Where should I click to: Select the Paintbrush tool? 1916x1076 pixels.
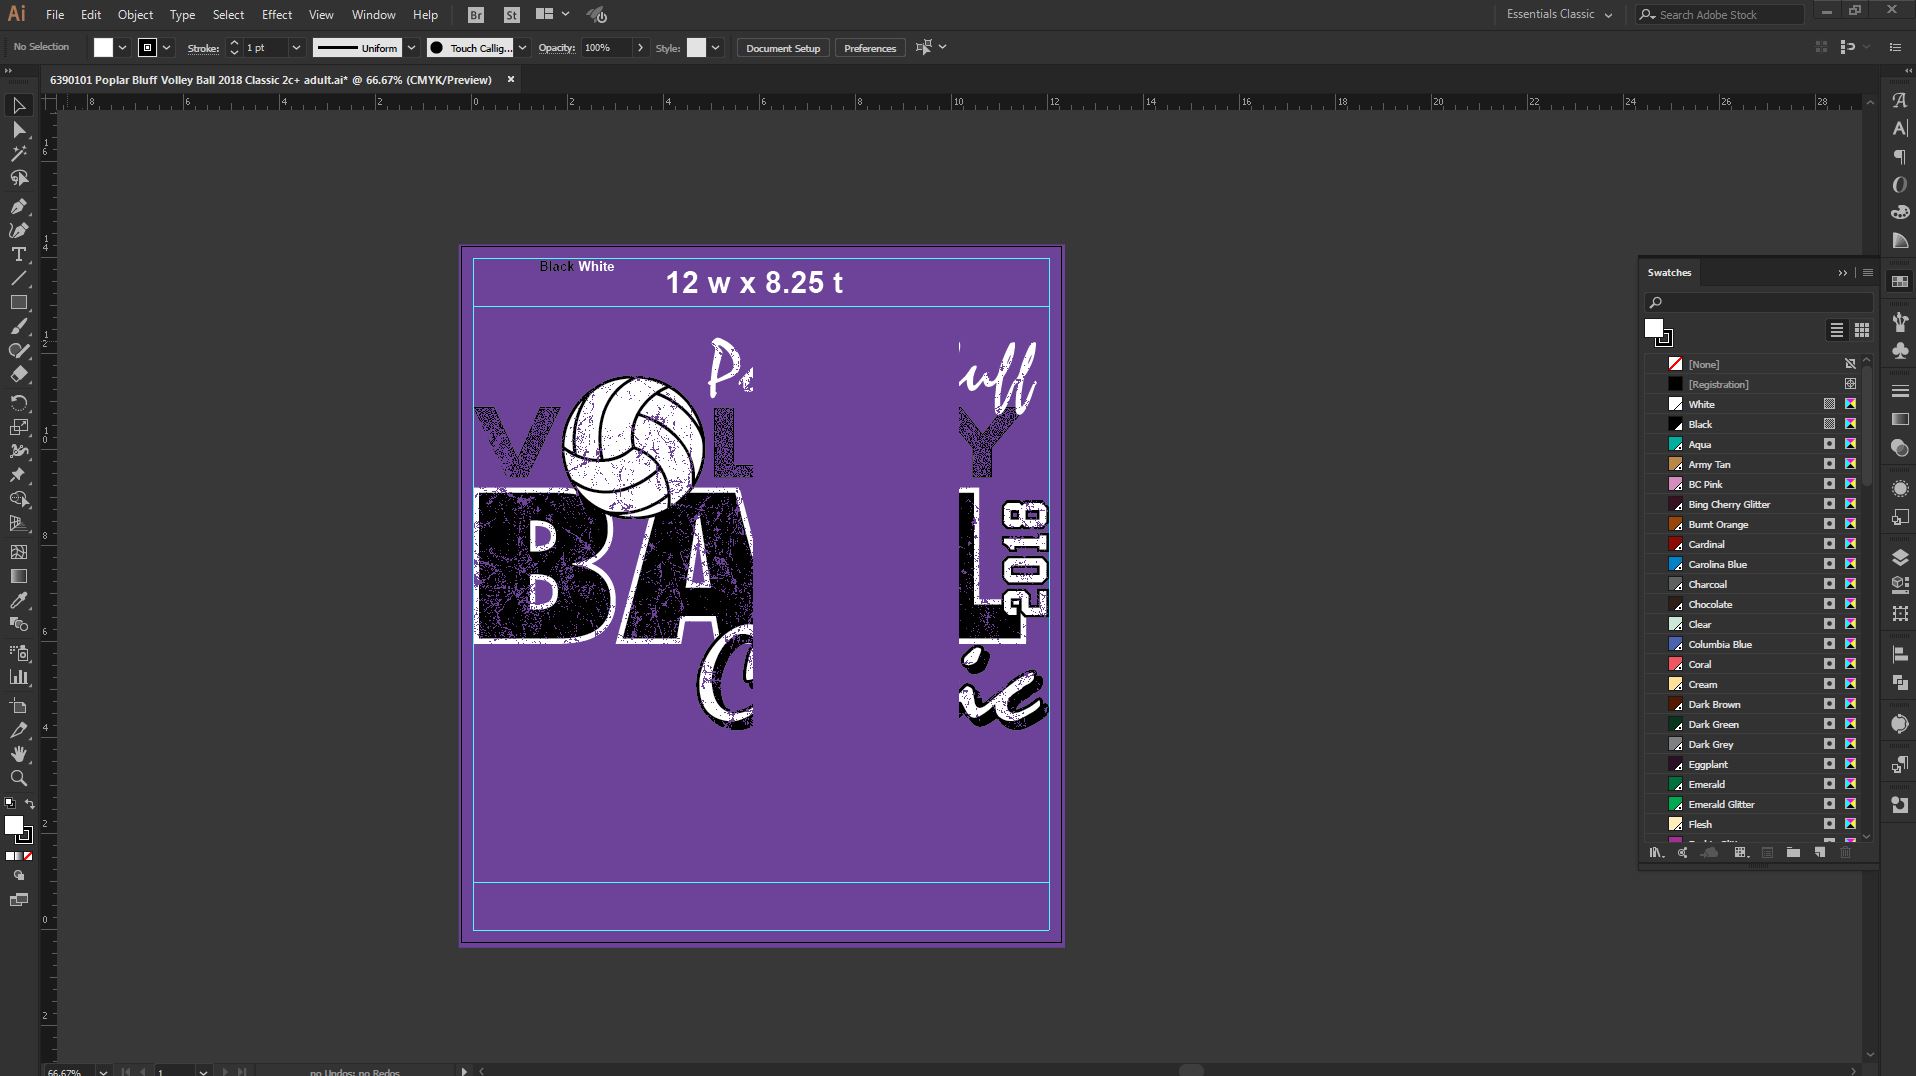[18, 327]
